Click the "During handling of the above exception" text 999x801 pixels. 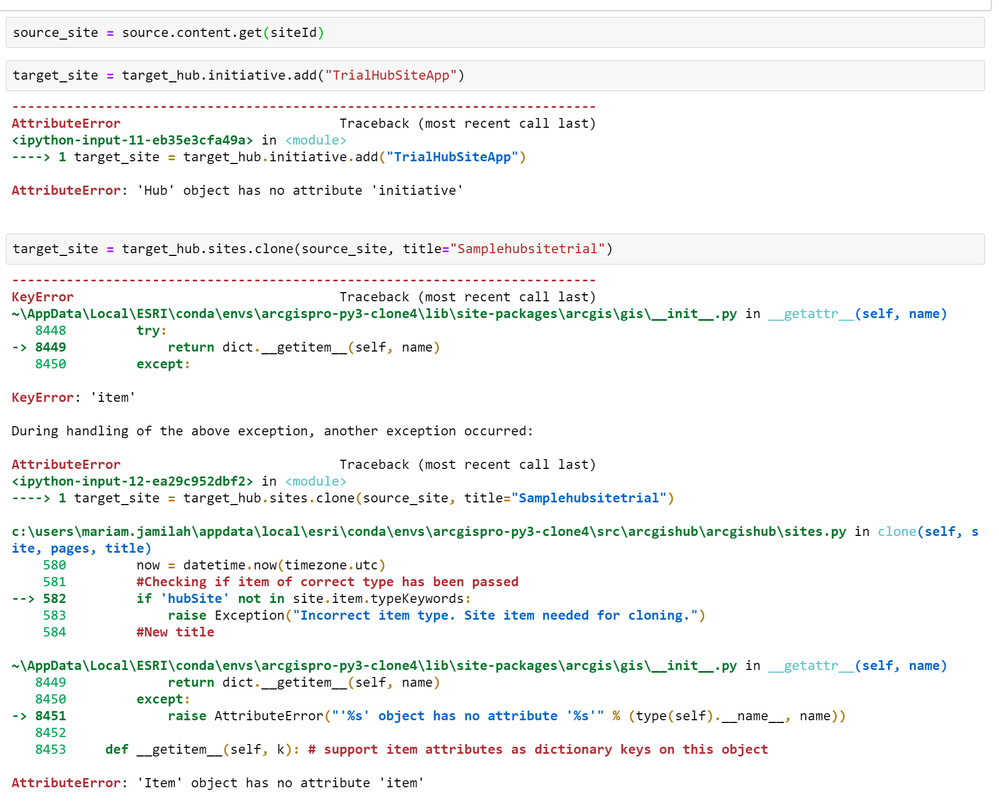(272, 431)
